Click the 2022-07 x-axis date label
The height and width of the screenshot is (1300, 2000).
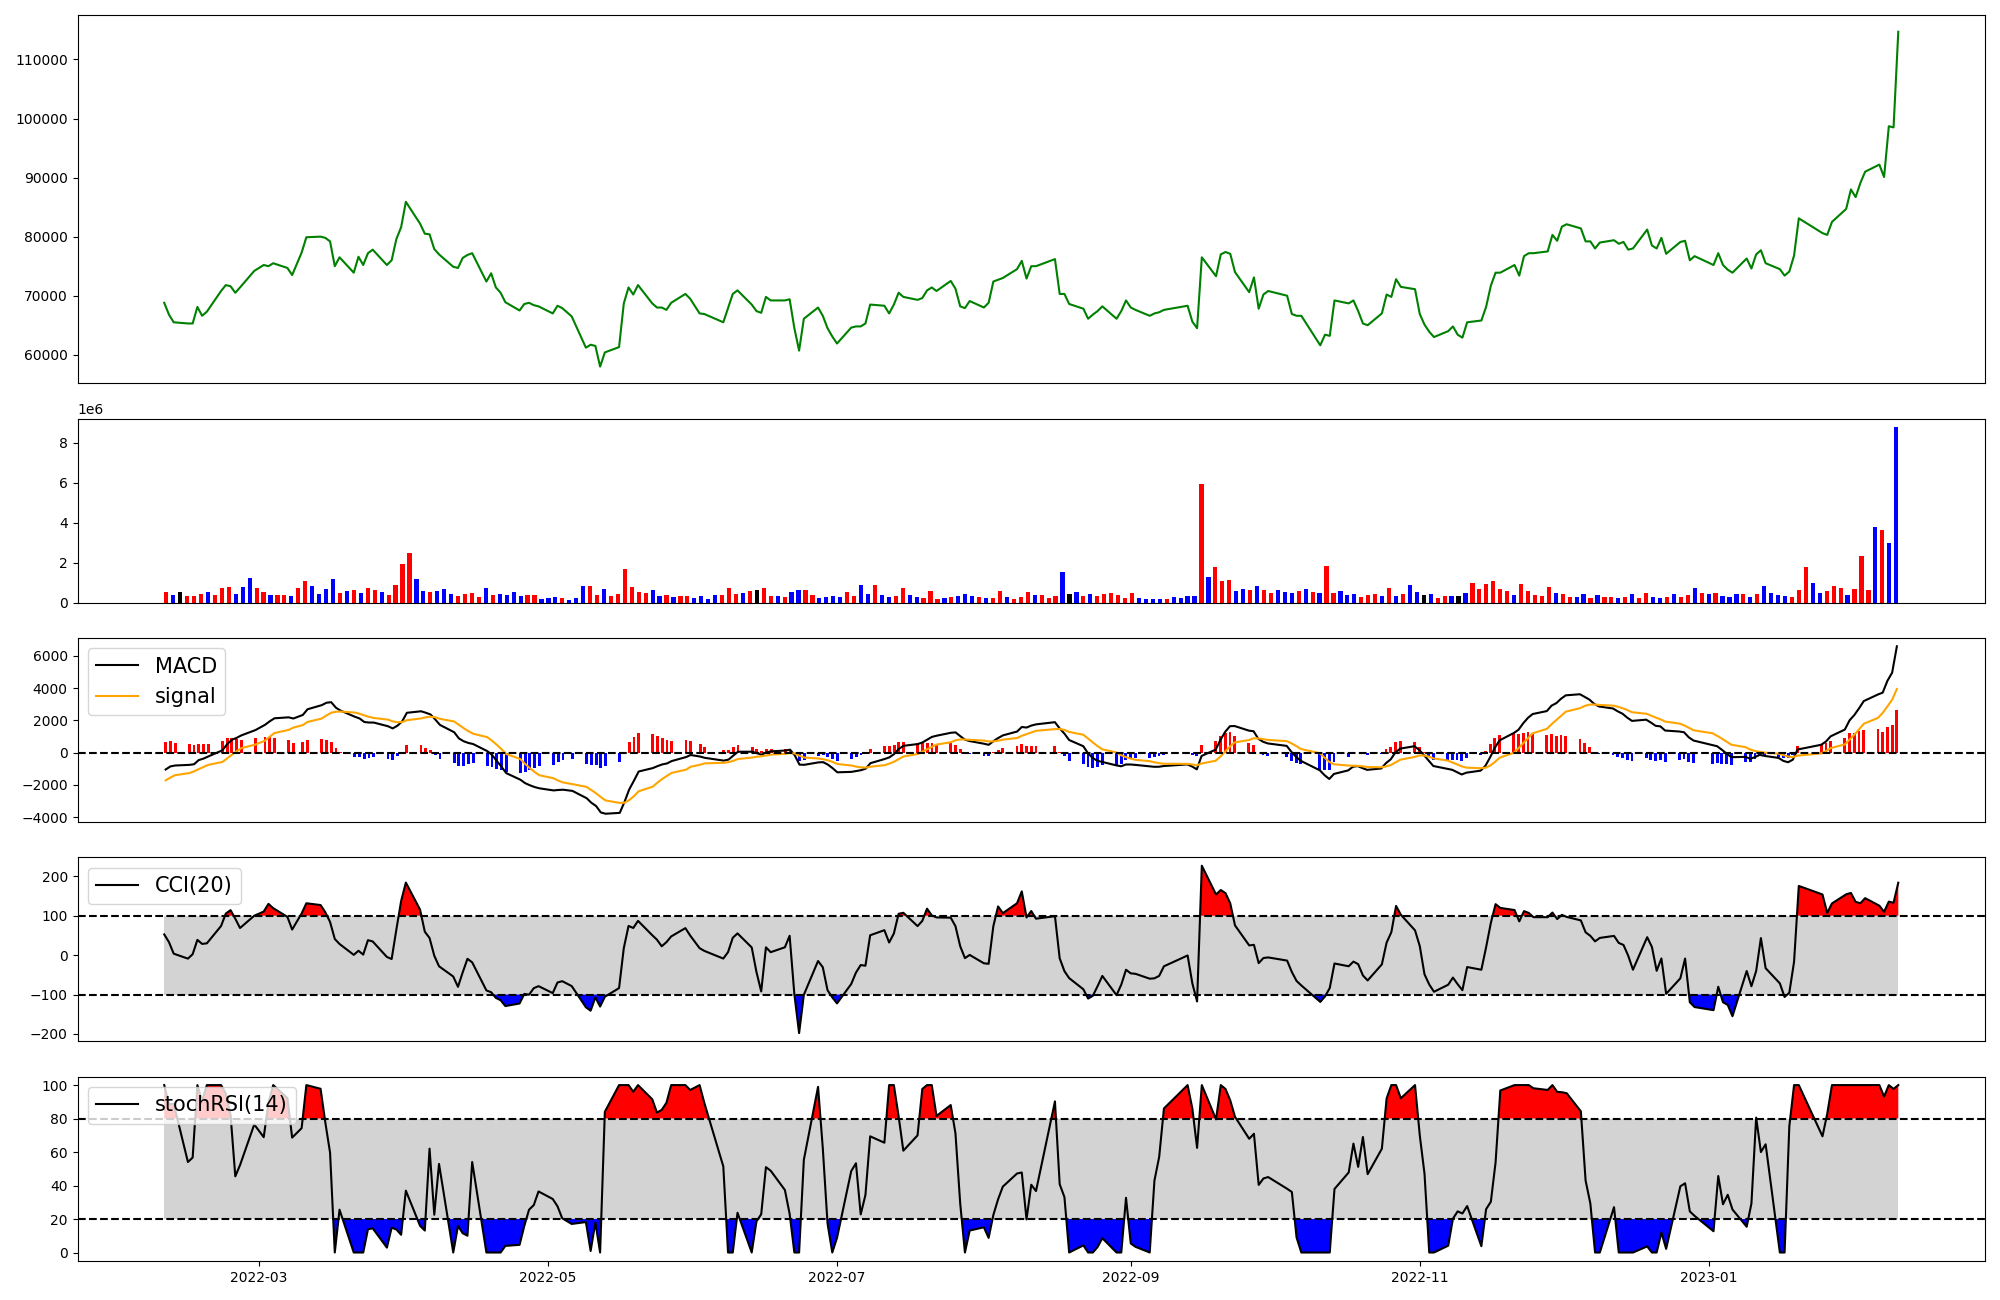click(836, 1277)
